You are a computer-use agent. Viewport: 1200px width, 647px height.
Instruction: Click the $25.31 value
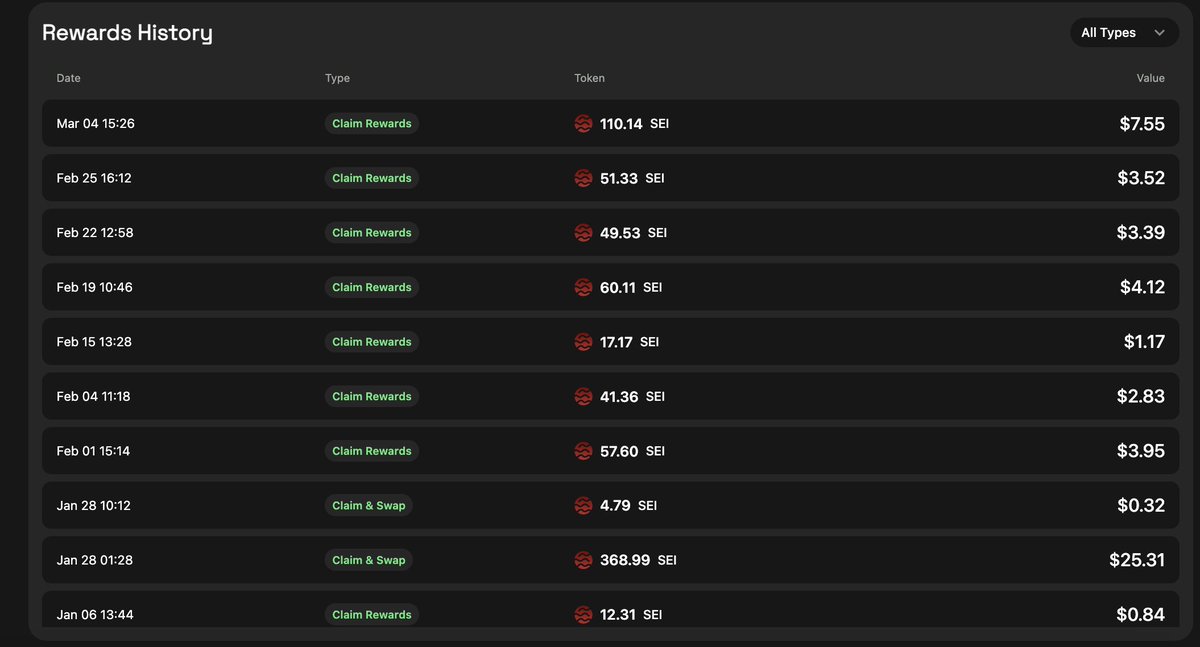[x=1137, y=560]
